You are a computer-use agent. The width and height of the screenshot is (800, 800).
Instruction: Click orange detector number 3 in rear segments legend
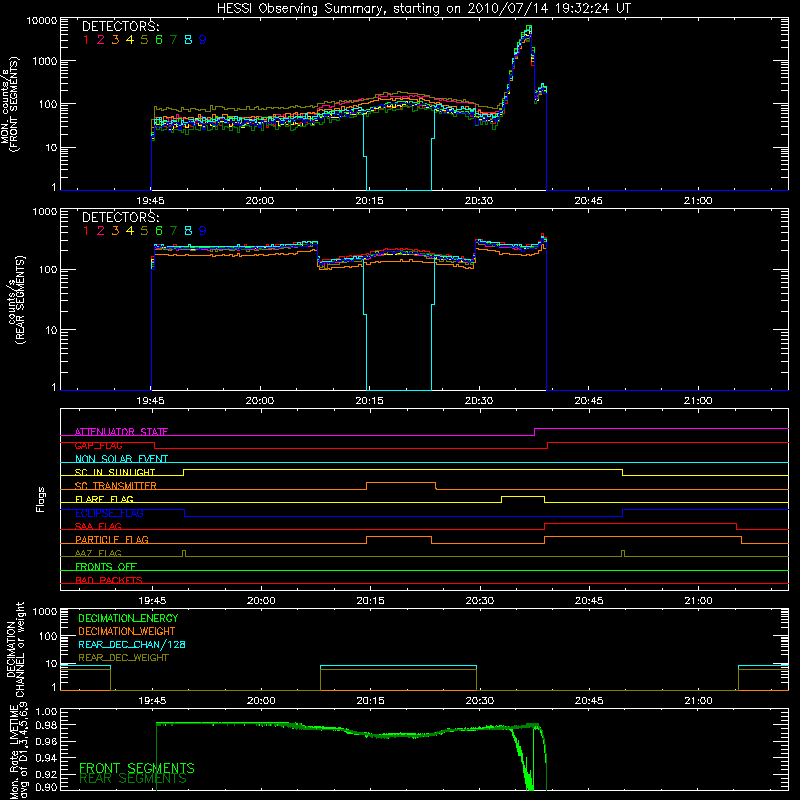coord(115,231)
